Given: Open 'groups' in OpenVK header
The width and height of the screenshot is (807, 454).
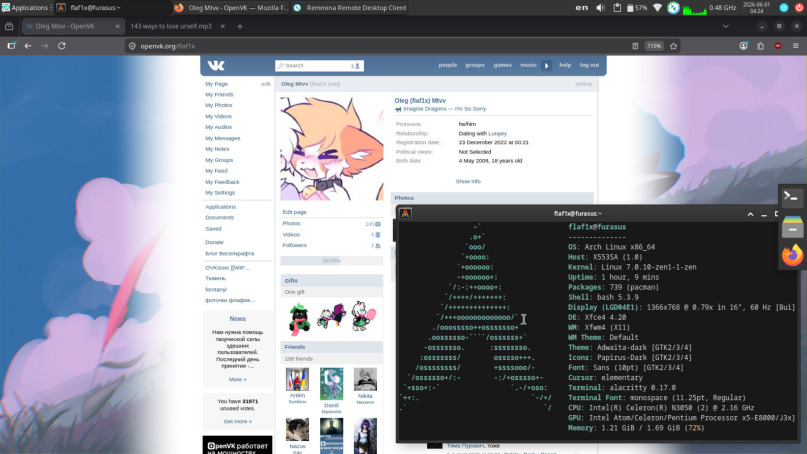Looking at the screenshot, I should [x=475, y=65].
